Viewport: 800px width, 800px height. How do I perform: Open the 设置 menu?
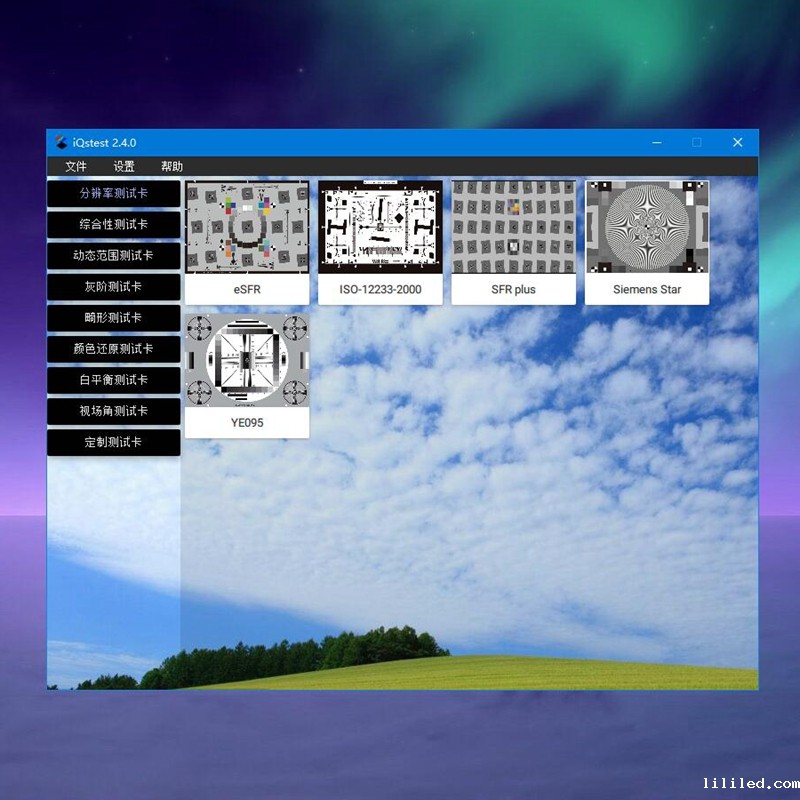coord(124,167)
